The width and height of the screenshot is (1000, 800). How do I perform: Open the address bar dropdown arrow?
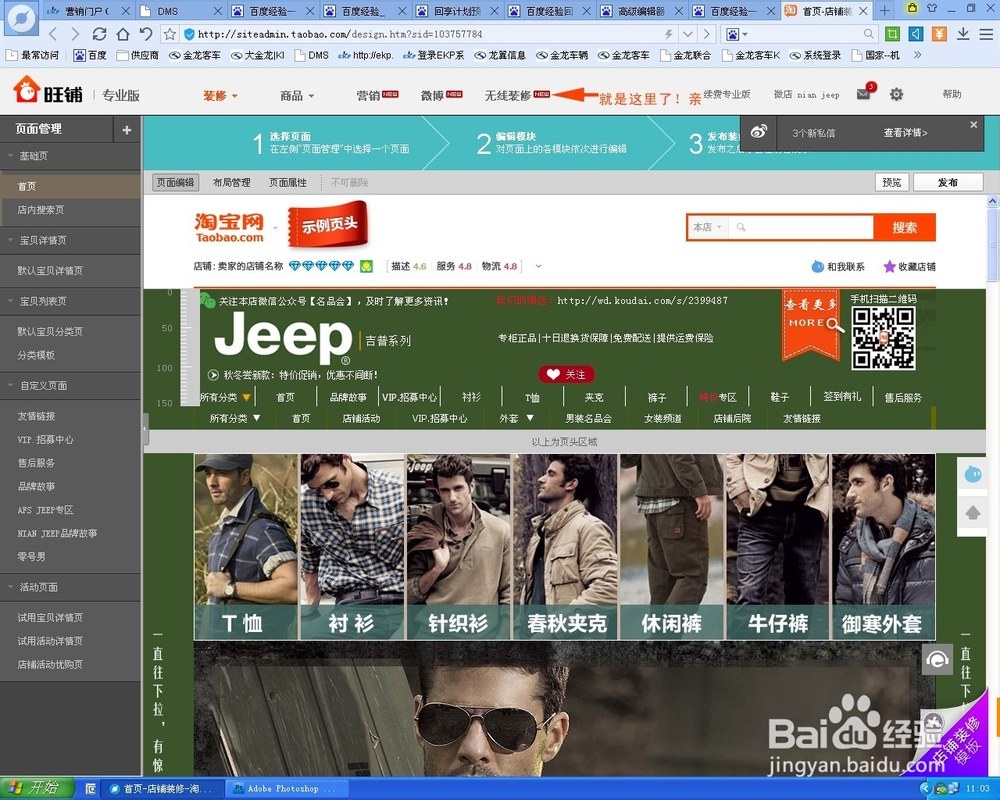(x=688, y=34)
